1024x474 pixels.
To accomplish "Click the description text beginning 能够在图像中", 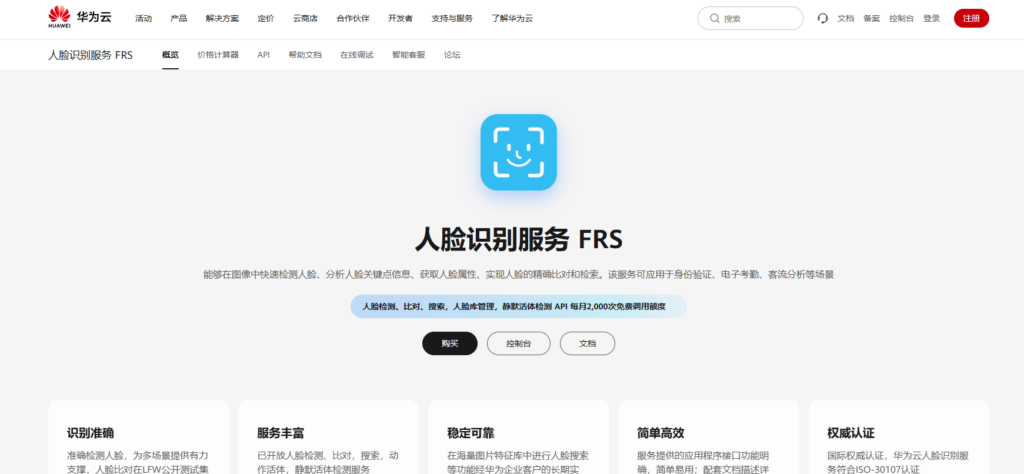I will coord(519,275).
